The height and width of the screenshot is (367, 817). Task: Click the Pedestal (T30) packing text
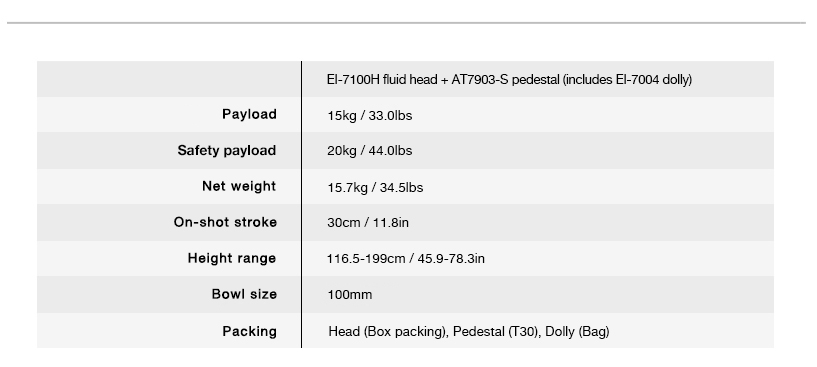pyautogui.click(x=495, y=332)
